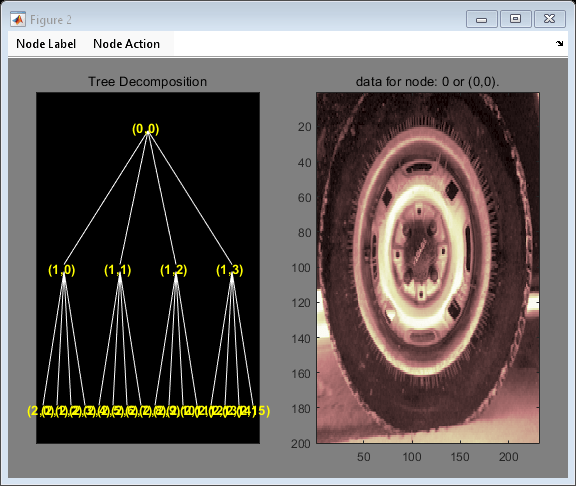Click the MATLAB logo icon in title bar
576x486 pixels.
click(18, 19)
